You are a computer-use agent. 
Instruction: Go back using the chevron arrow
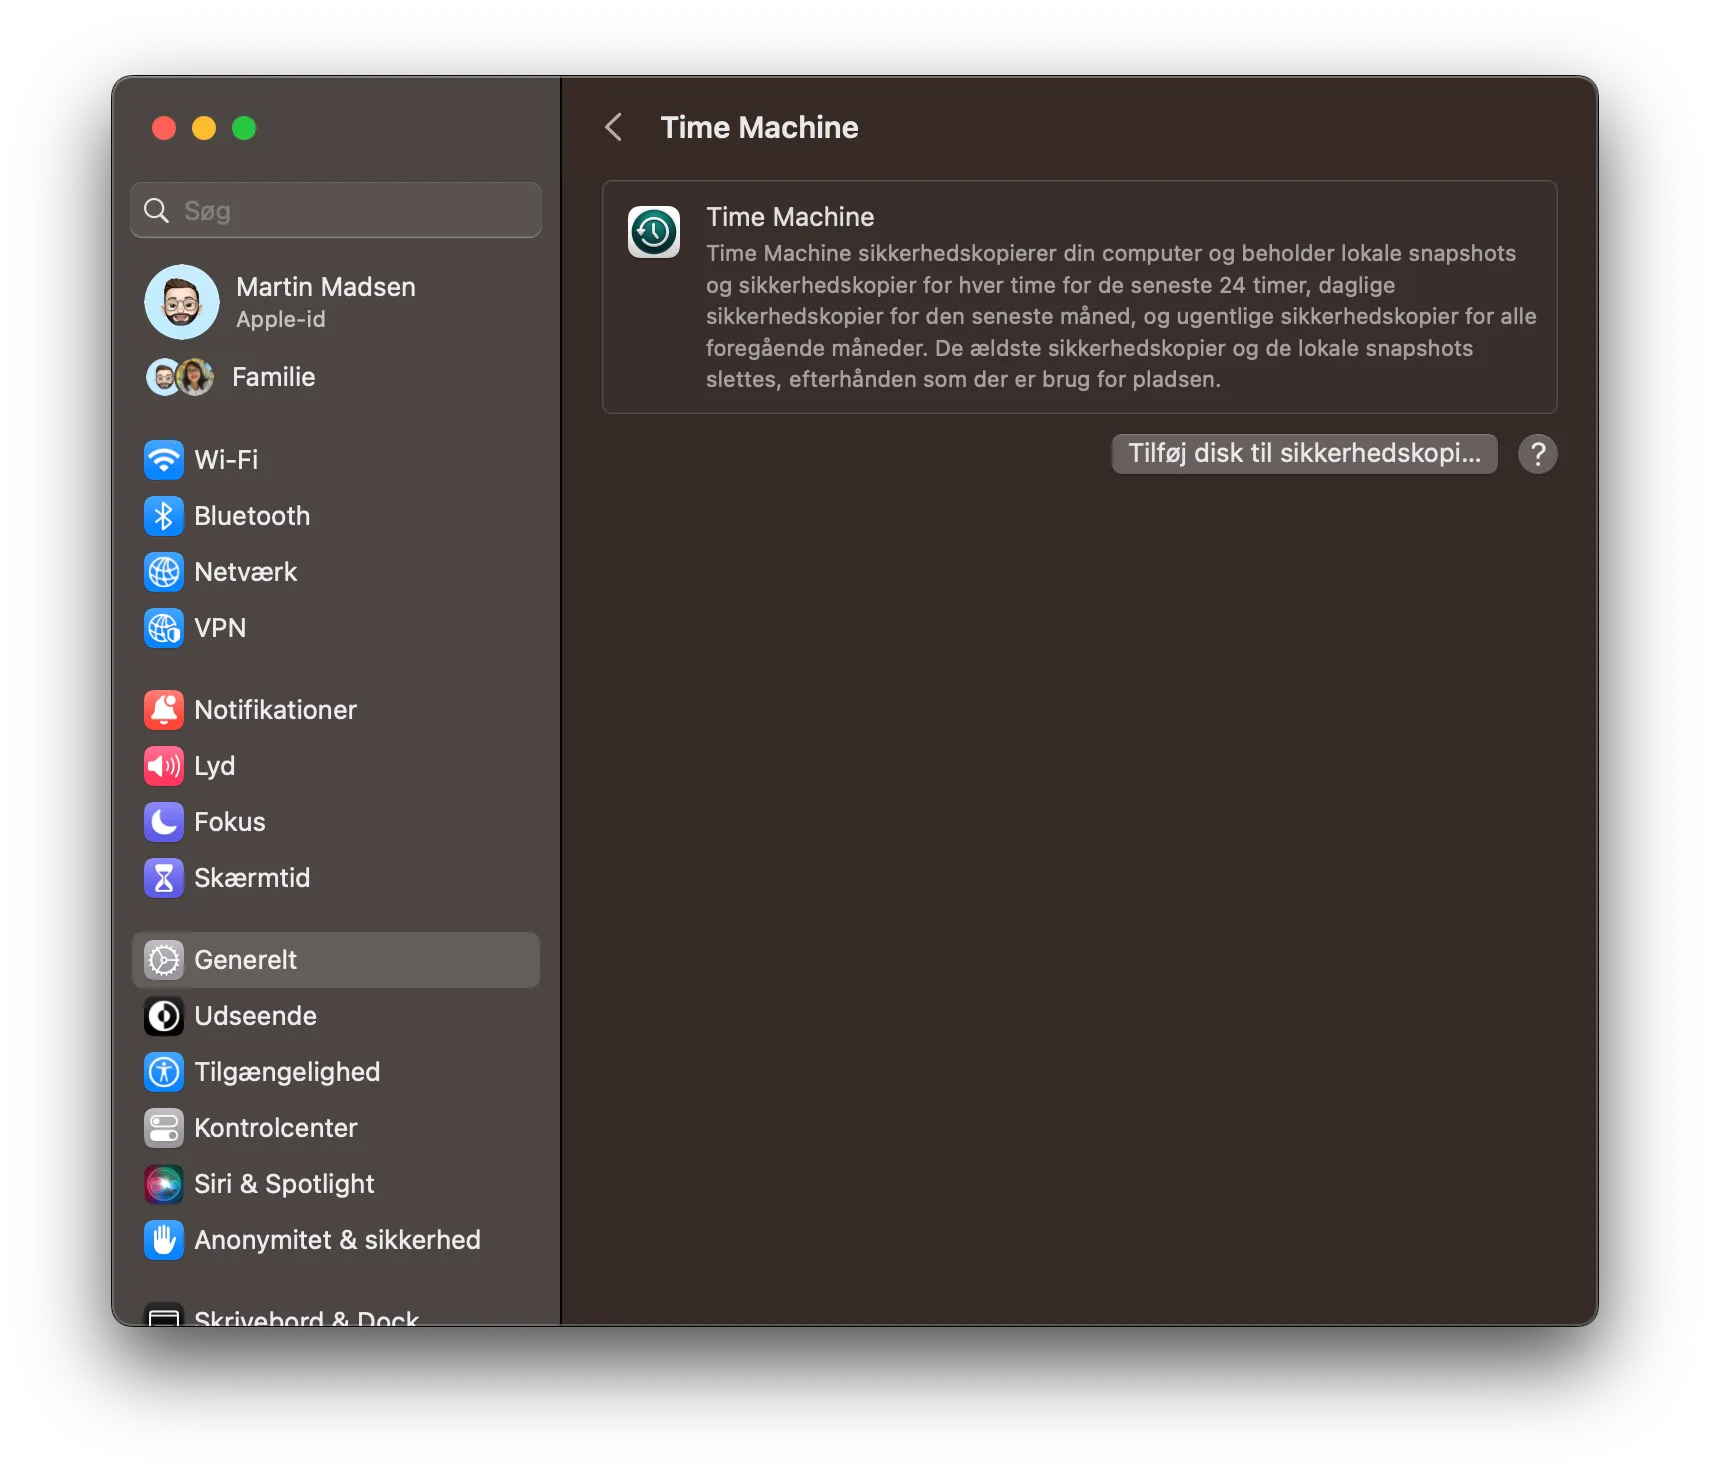click(613, 127)
